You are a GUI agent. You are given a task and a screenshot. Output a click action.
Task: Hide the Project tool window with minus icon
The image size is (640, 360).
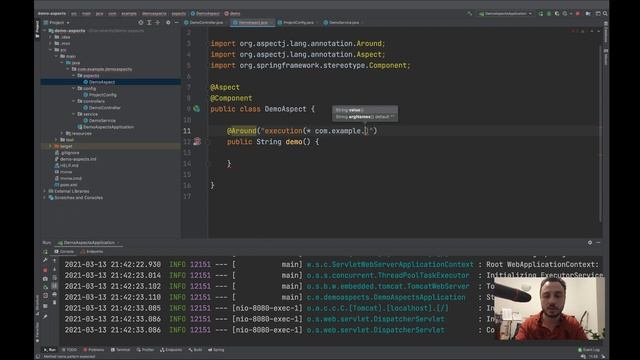click(x=176, y=22)
